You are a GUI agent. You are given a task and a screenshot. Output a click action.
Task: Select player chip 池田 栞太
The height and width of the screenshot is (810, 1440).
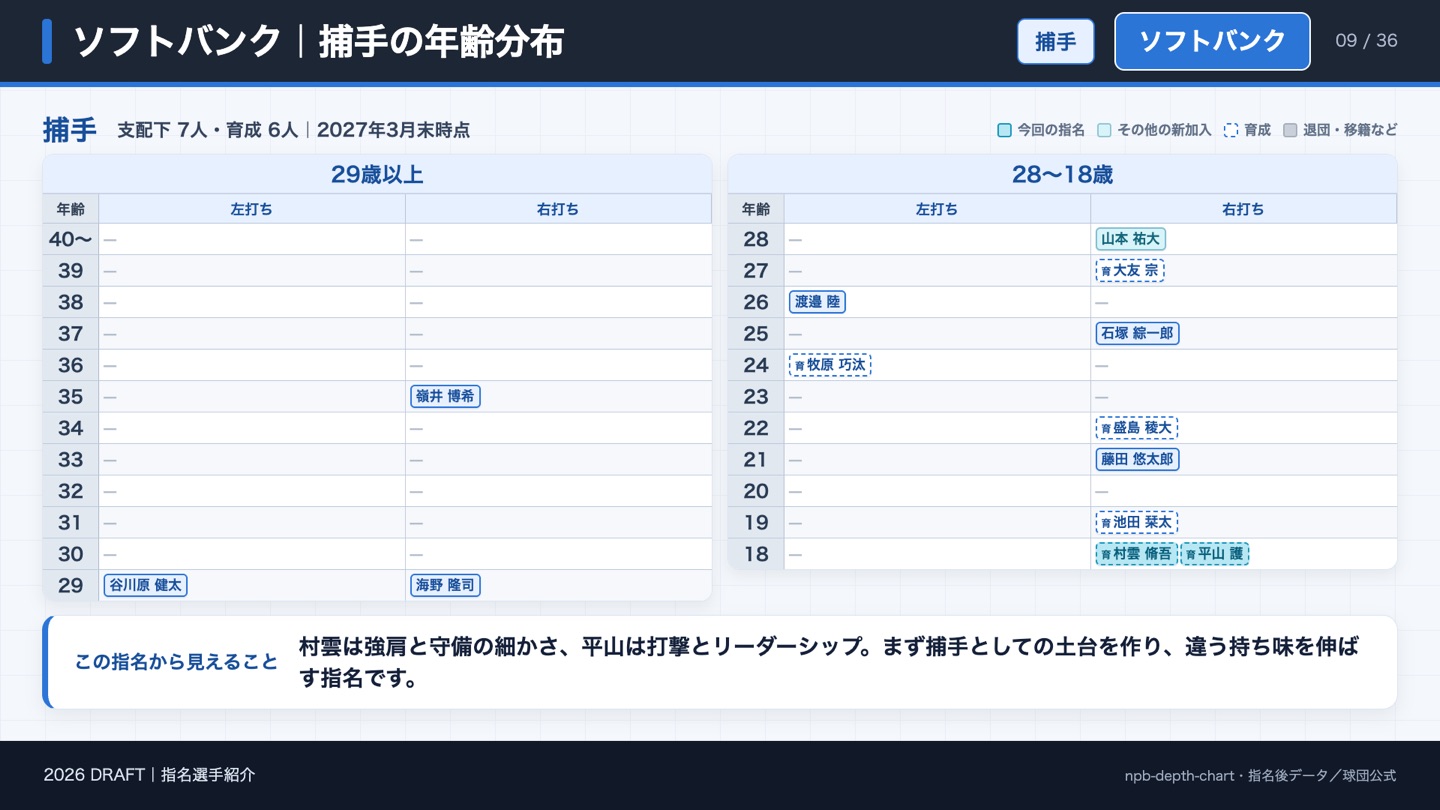[x=1137, y=522]
